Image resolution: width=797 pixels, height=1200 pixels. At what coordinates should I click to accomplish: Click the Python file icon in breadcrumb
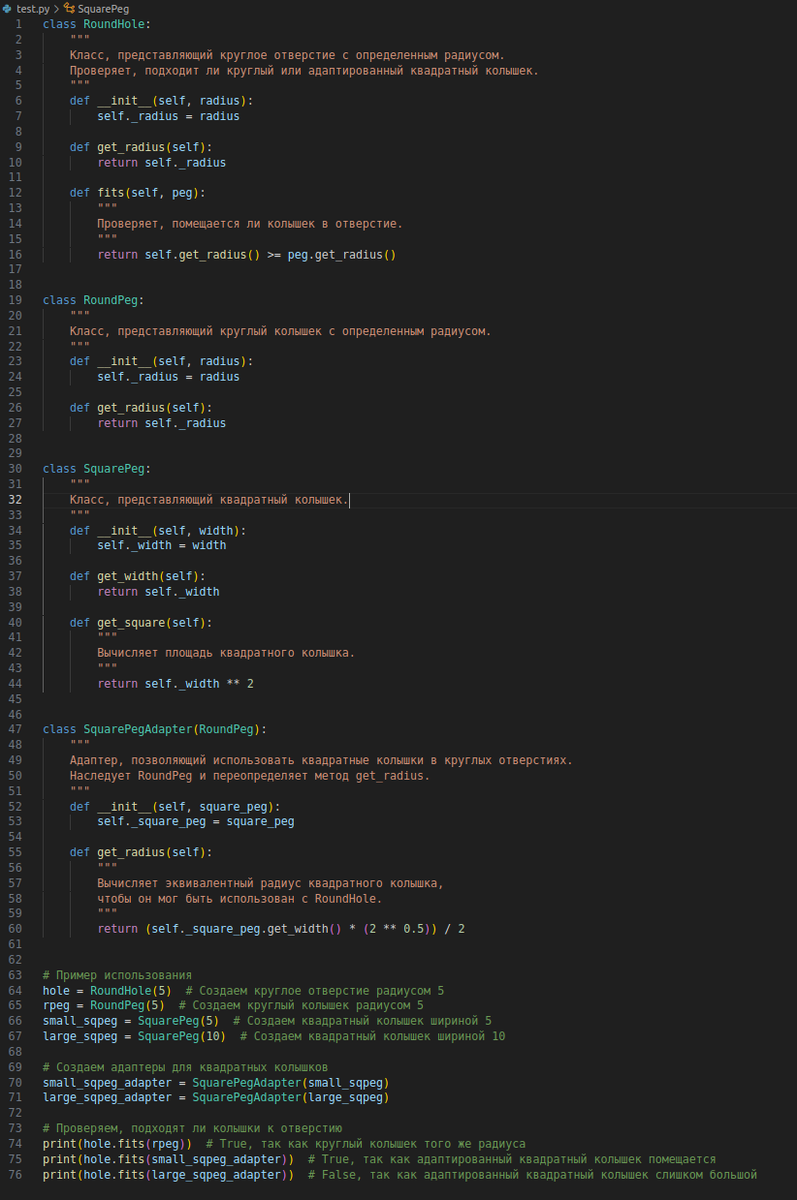click(x=8, y=8)
